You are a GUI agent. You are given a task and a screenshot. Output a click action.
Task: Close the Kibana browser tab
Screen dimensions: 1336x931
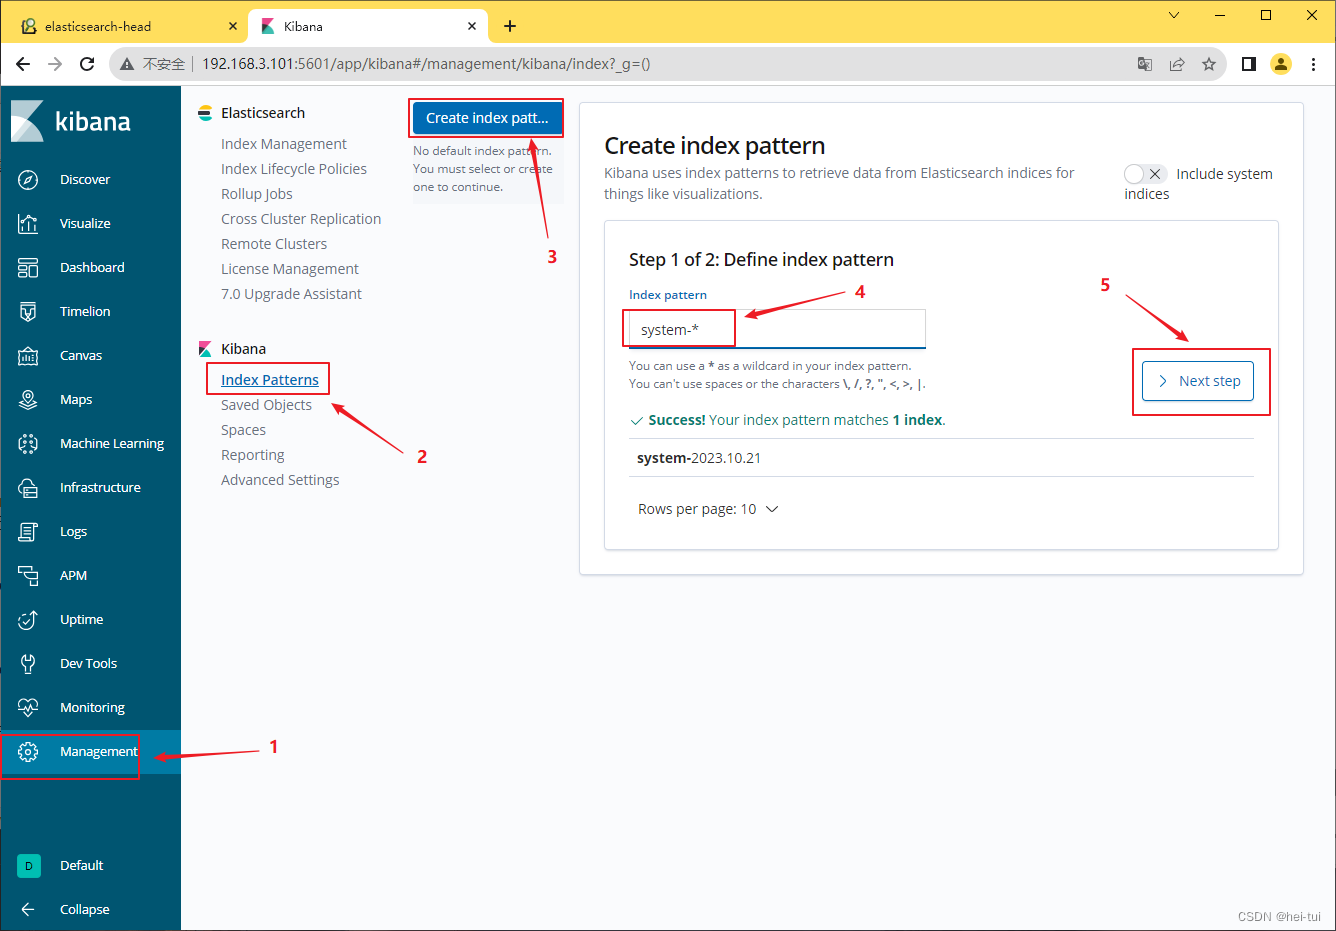click(x=472, y=26)
